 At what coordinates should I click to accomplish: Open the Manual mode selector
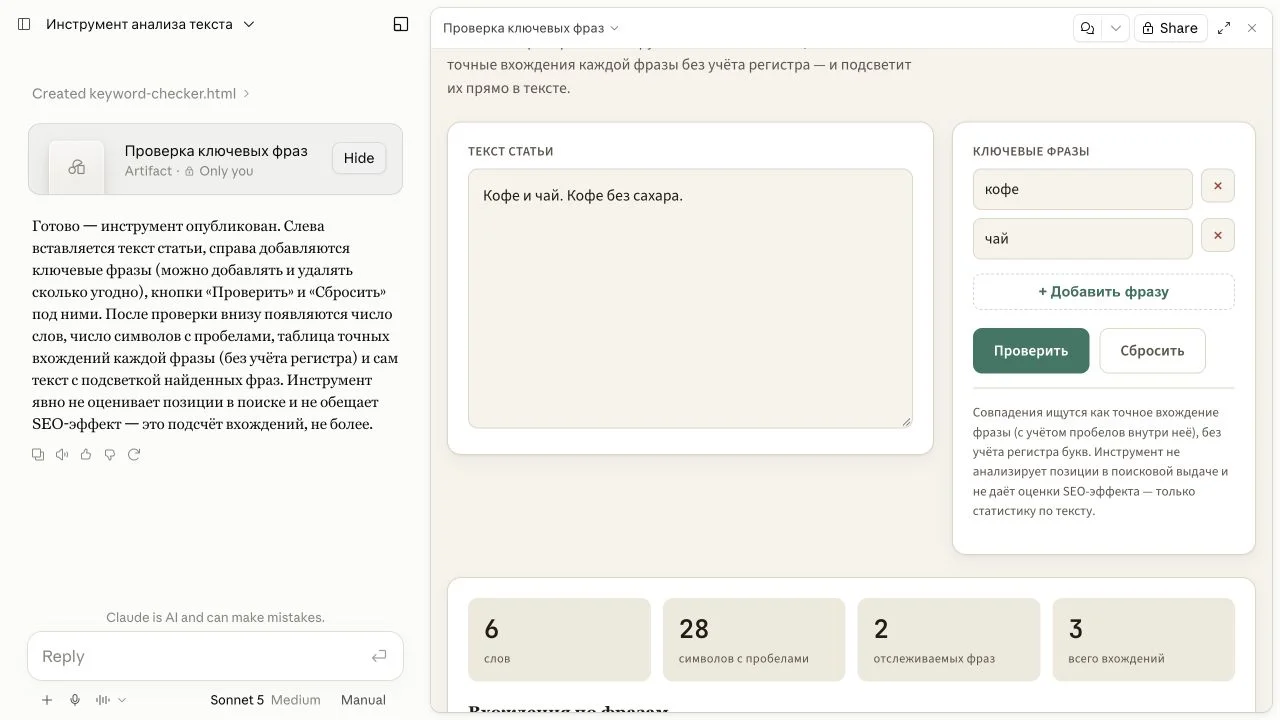[363, 700]
